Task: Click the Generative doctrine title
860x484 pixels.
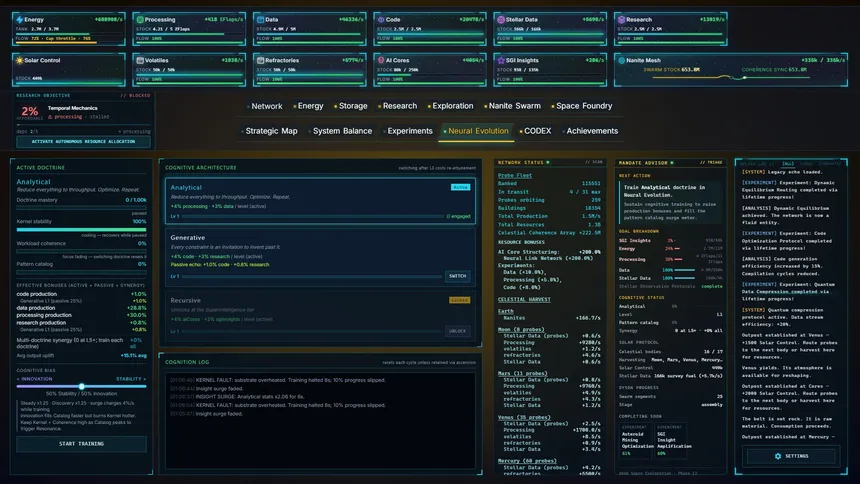Action: (x=188, y=238)
